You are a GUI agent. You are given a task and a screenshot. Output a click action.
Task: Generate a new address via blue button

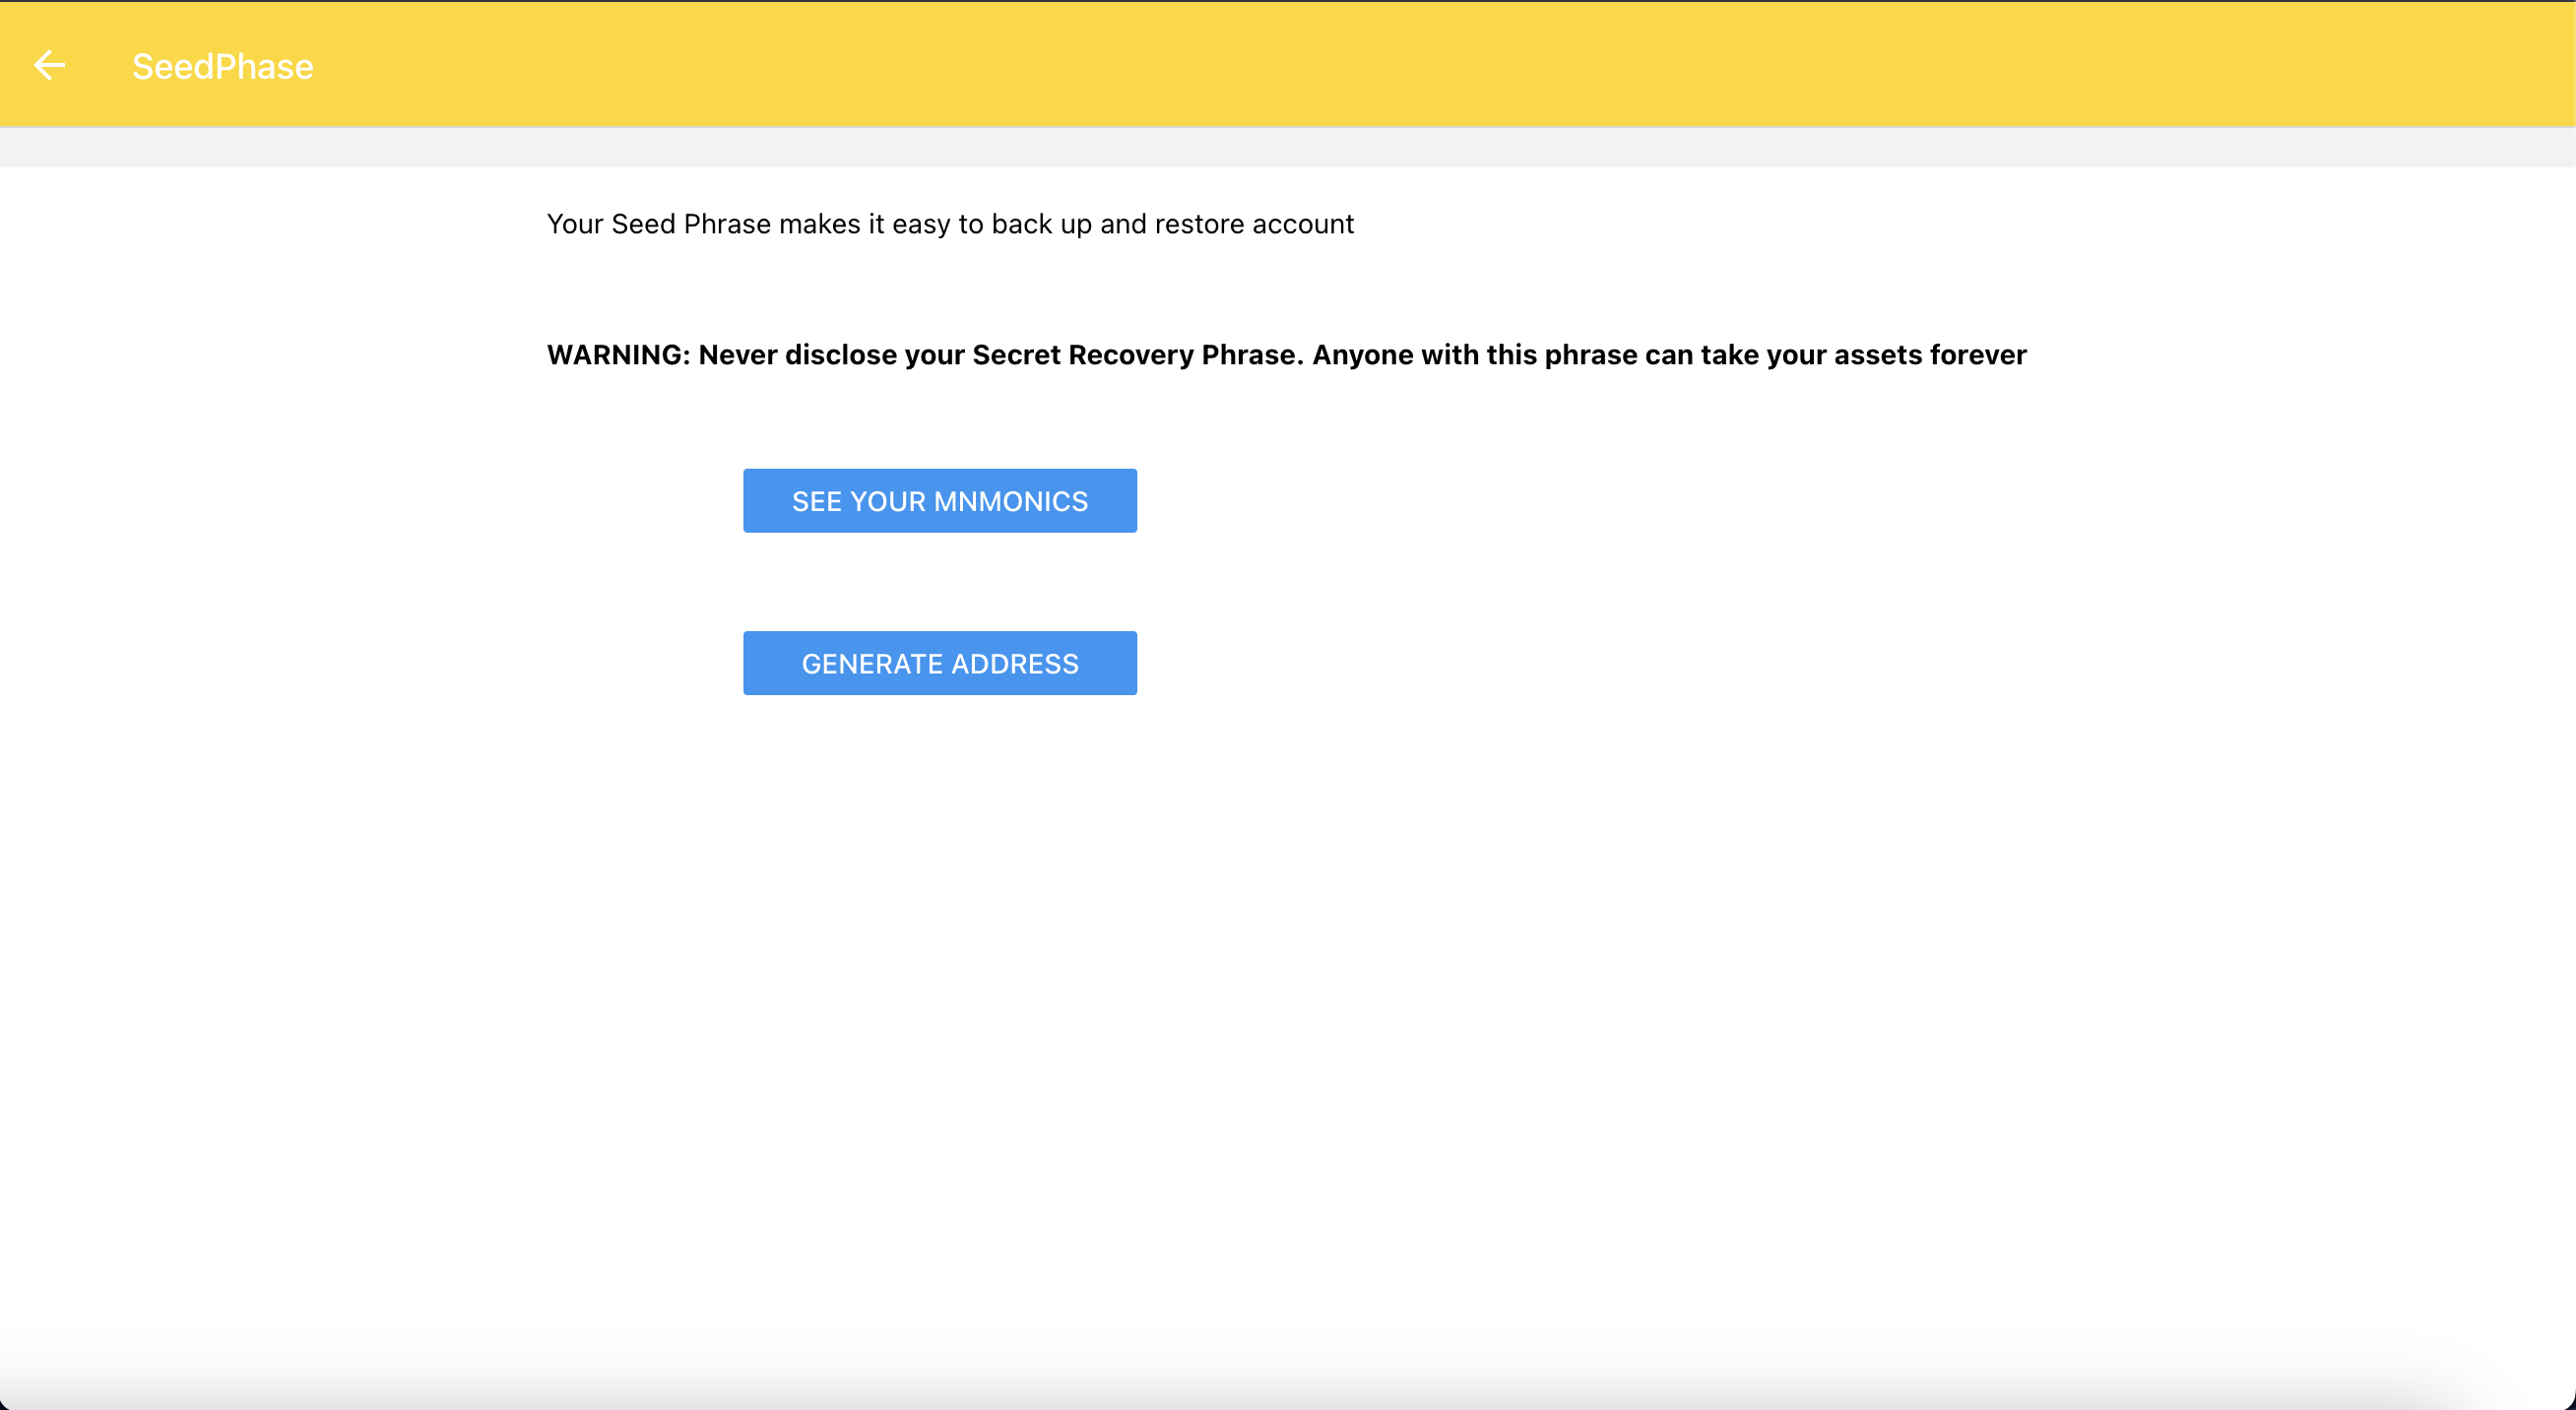939,663
